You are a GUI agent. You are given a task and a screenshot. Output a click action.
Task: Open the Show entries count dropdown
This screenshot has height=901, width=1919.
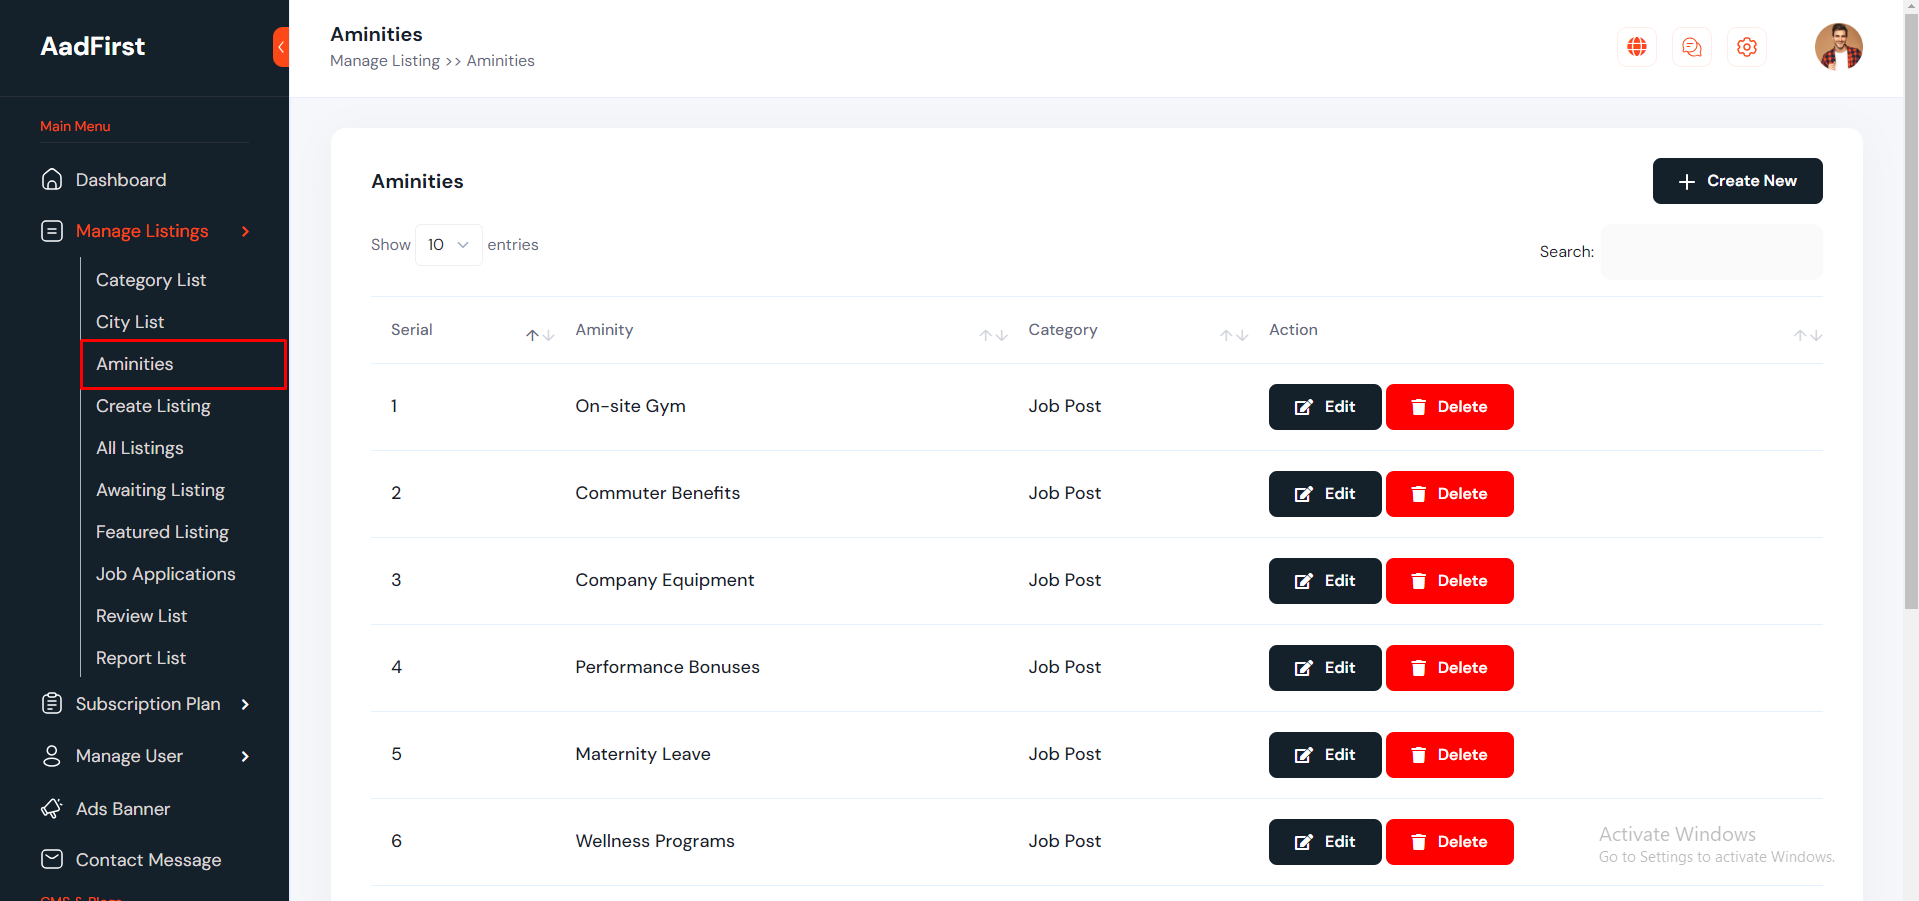448,245
